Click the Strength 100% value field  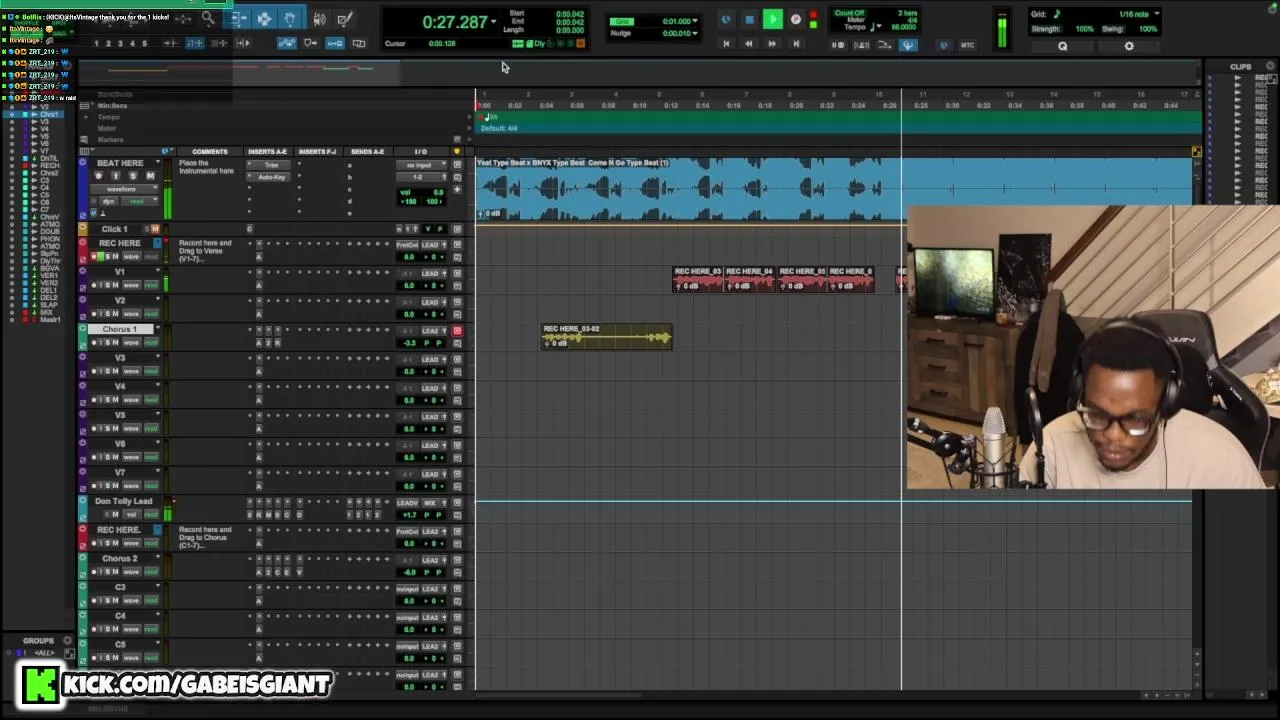1085,29
